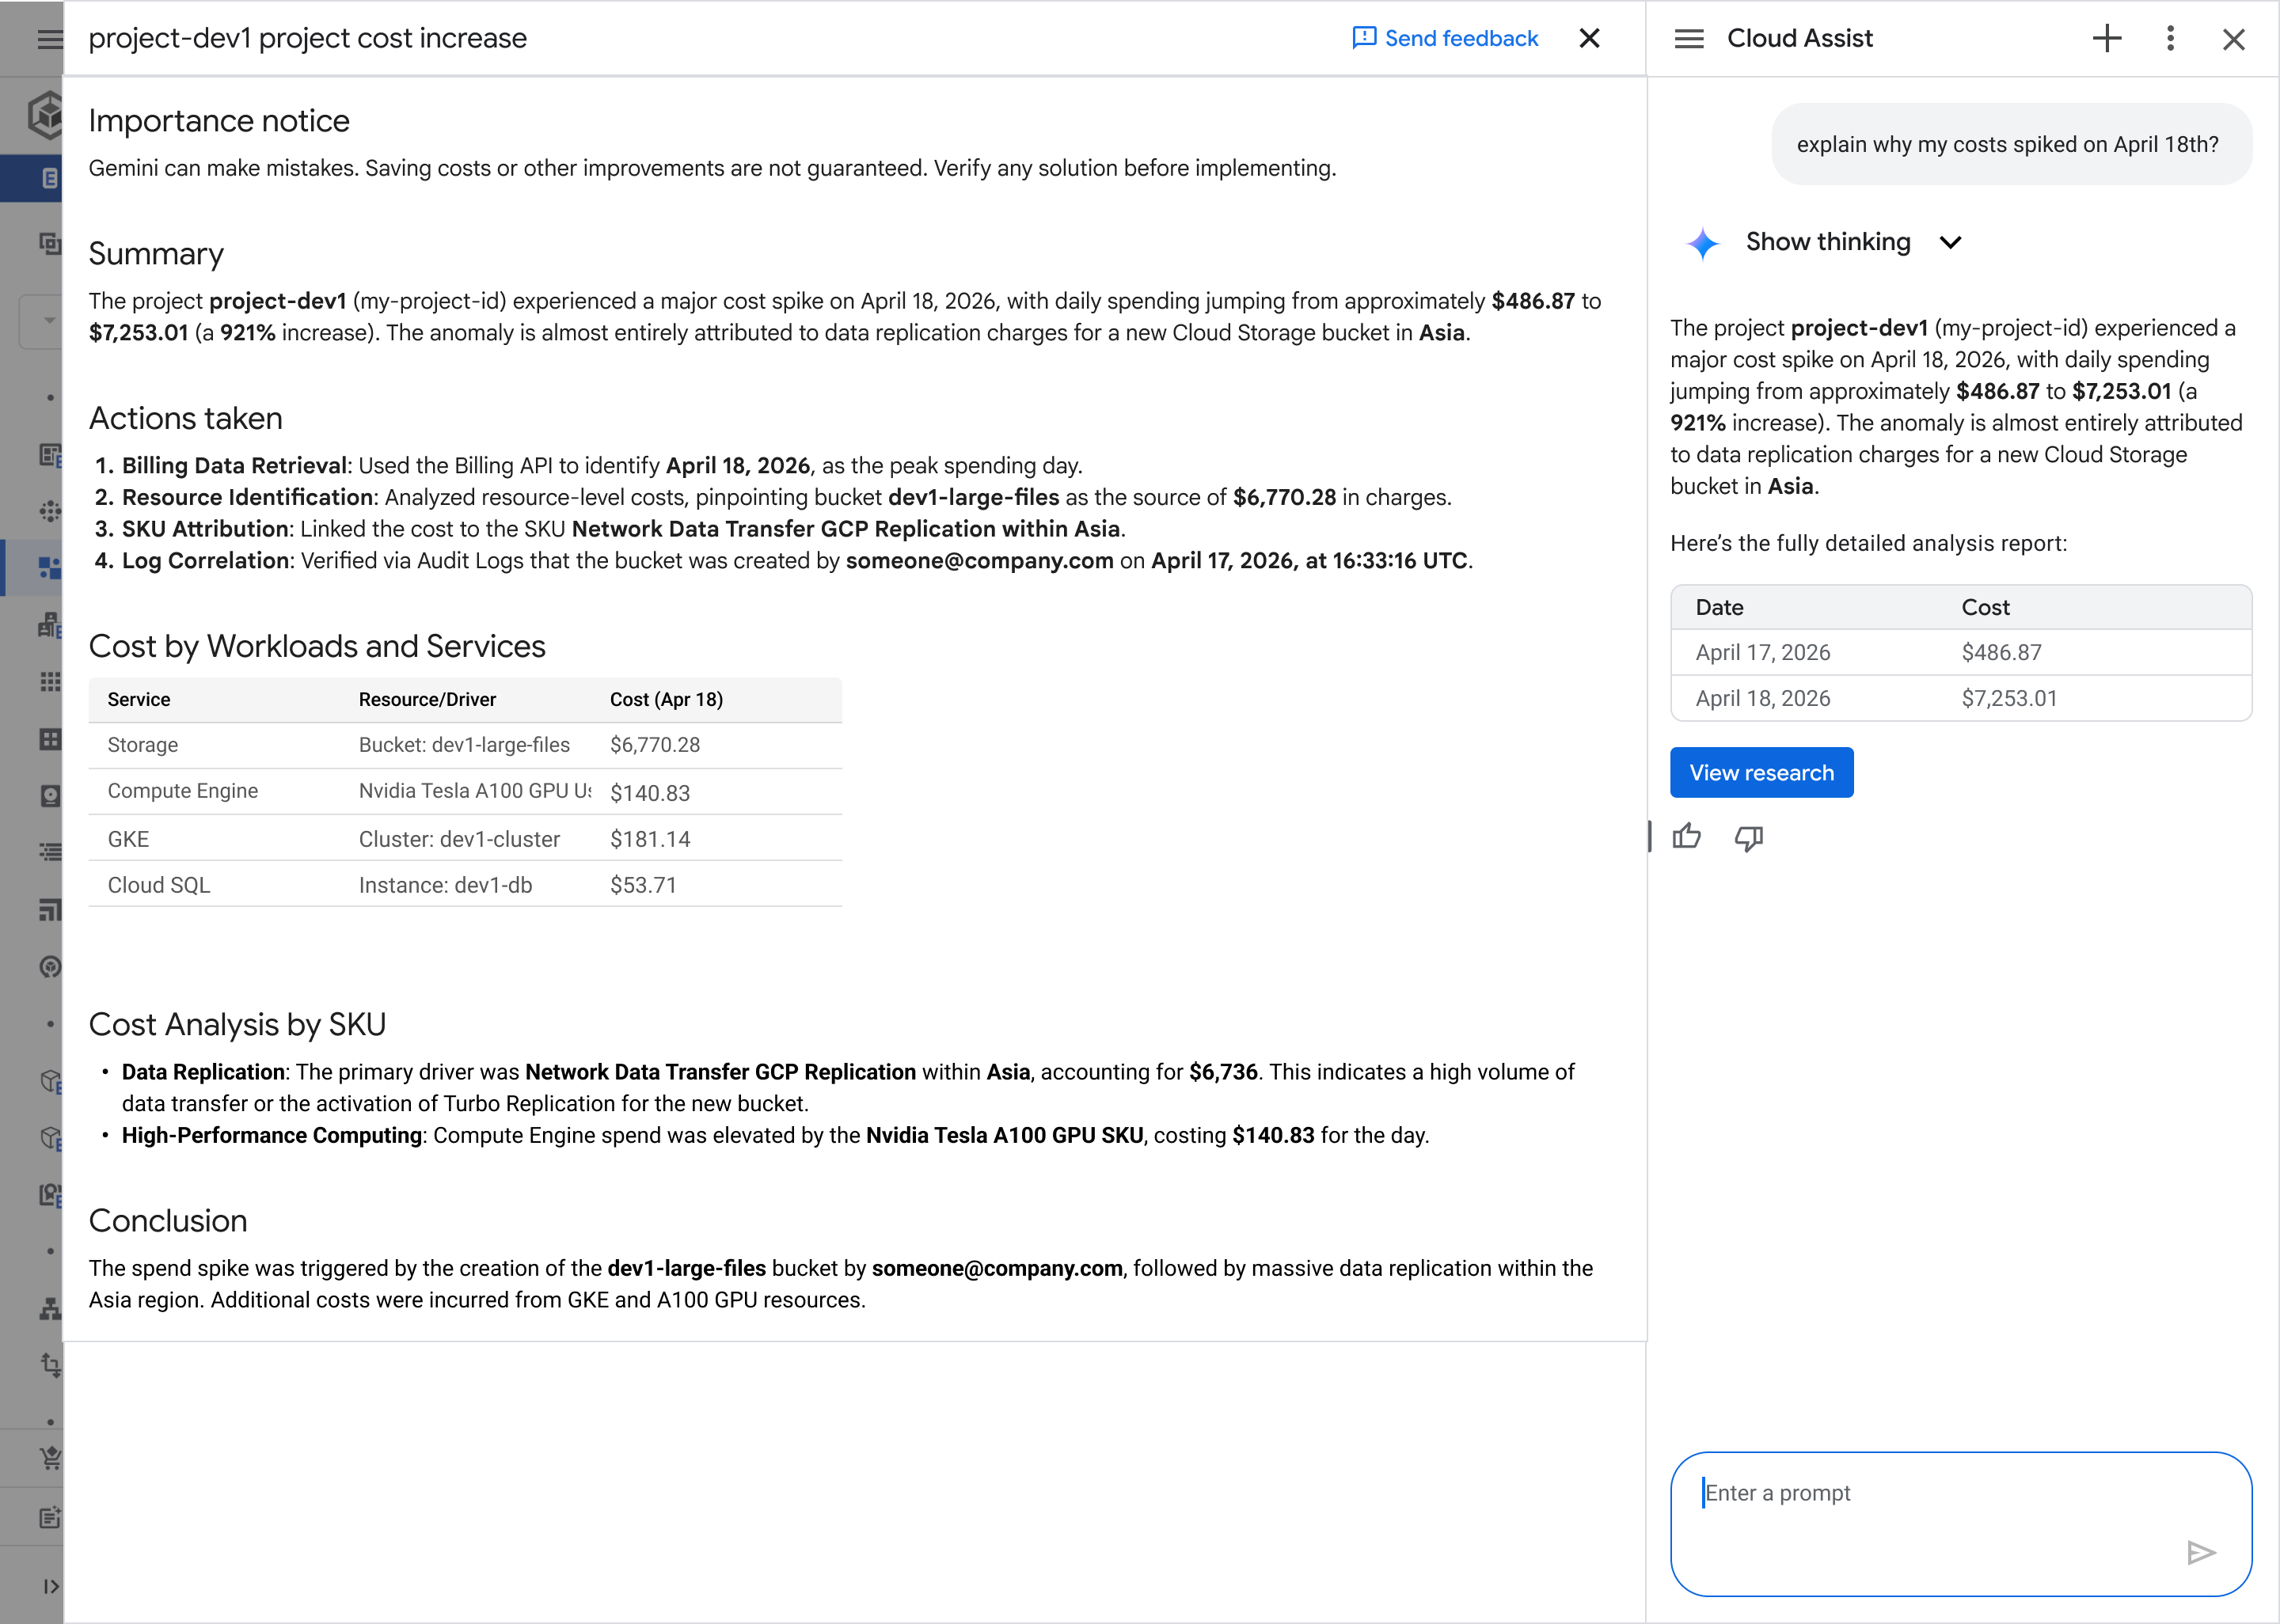Open Cloud Assist more options menu

click(2170, 39)
